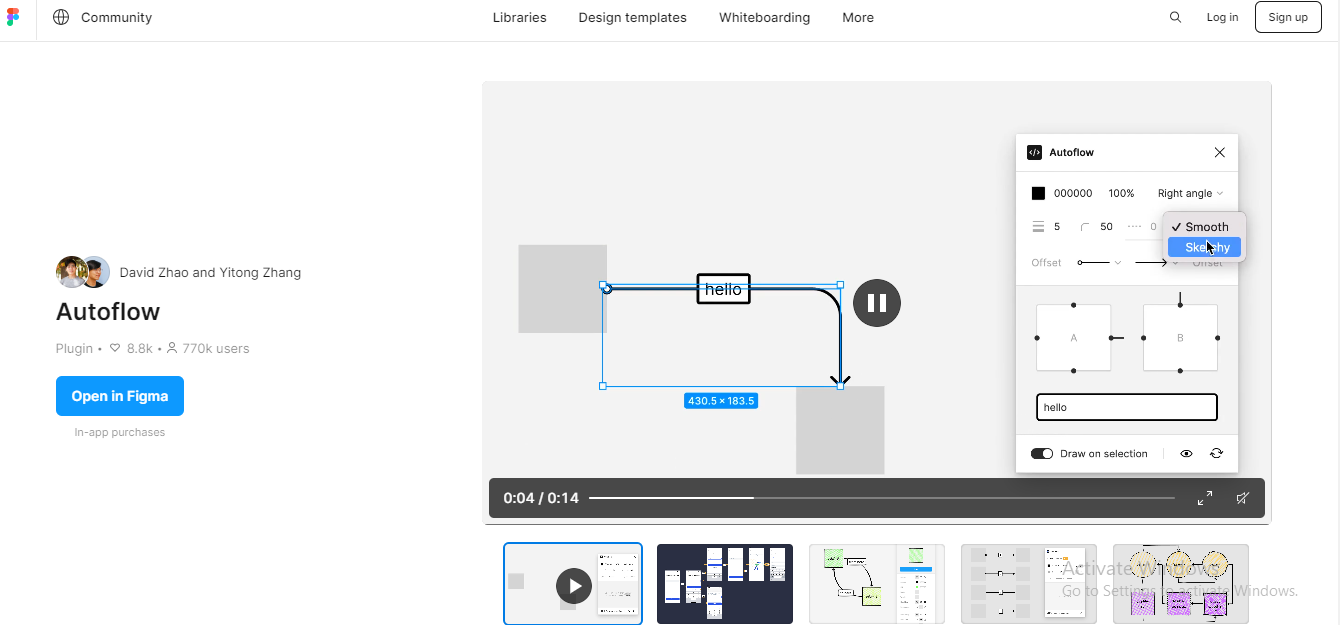The height and width of the screenshot is (625, 1340).
Task: Open the Whiteboarding nav item
Action: (x=764, y=17)
